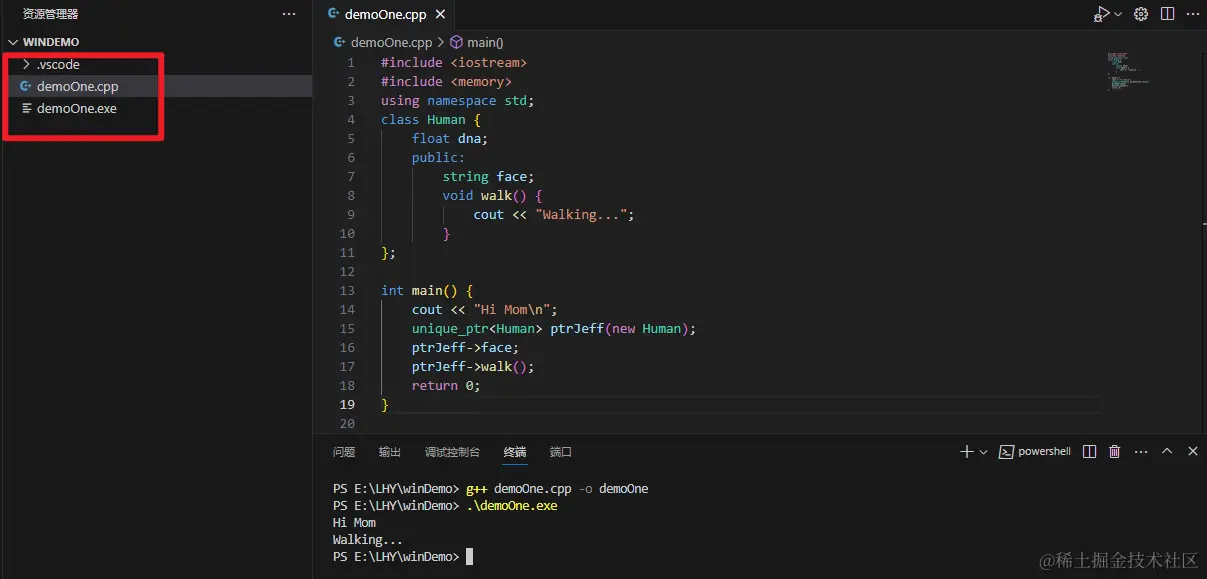Select the demoOne.cpp editor tab

(385, 15)
